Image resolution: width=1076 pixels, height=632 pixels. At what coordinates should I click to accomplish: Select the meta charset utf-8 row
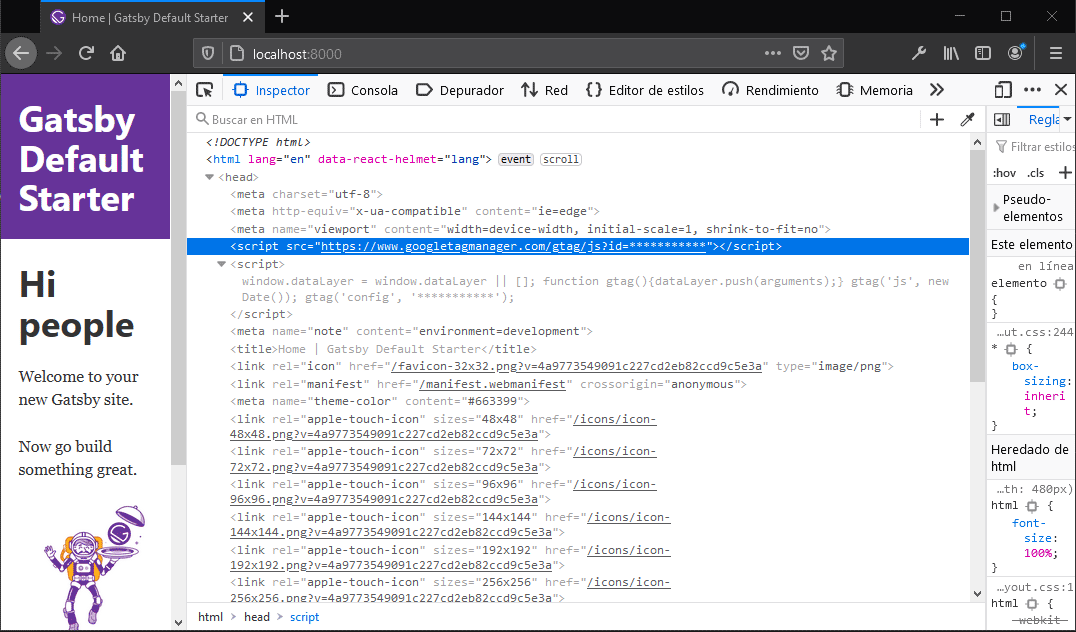click(x=578, y=194)
